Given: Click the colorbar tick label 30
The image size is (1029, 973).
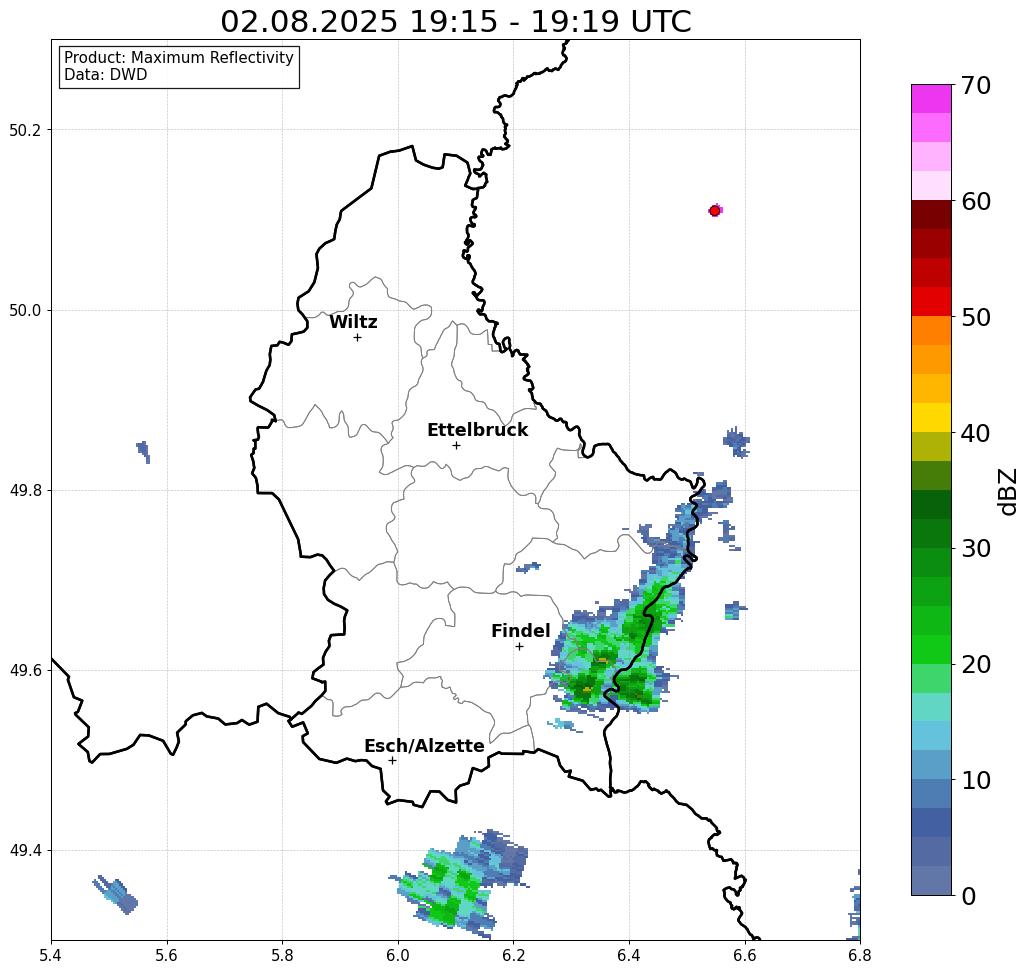Looking at the screenshot, I should [x=976, y=548].
